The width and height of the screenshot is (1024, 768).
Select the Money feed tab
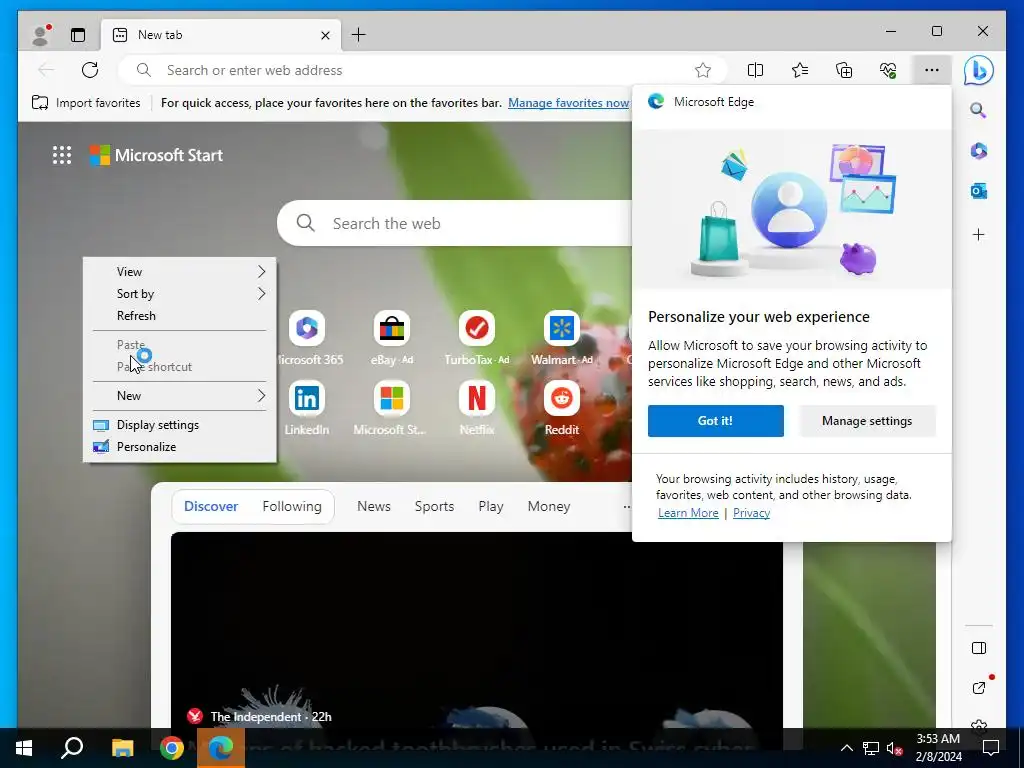549,506
